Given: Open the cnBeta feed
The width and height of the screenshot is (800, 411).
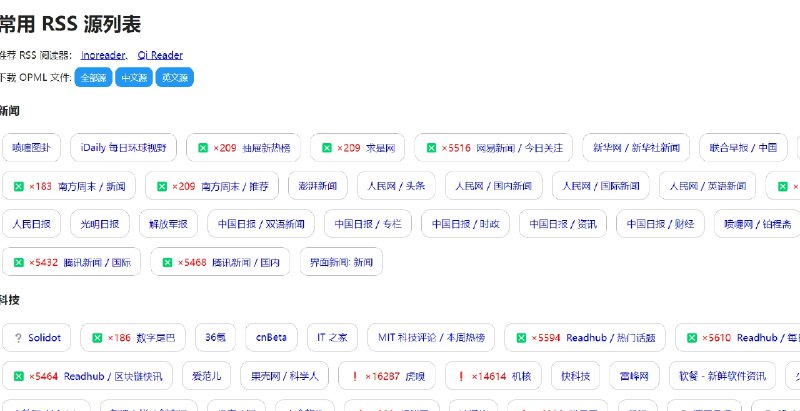Looking at the screenshot, I should click(x=271, y=338).
